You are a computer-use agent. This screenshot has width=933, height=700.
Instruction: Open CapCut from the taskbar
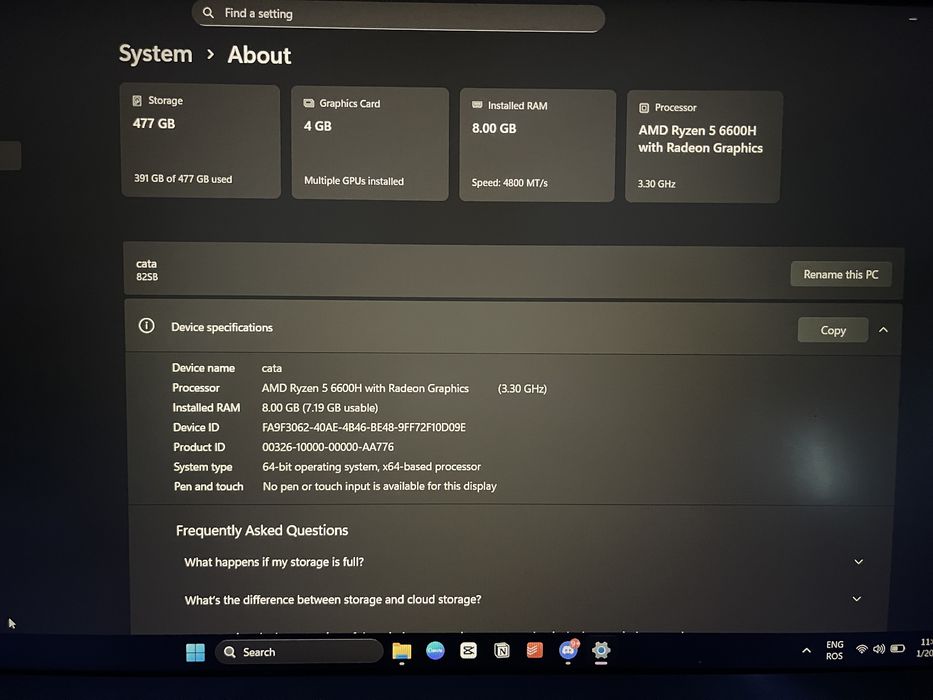click(x=468, y=651)
